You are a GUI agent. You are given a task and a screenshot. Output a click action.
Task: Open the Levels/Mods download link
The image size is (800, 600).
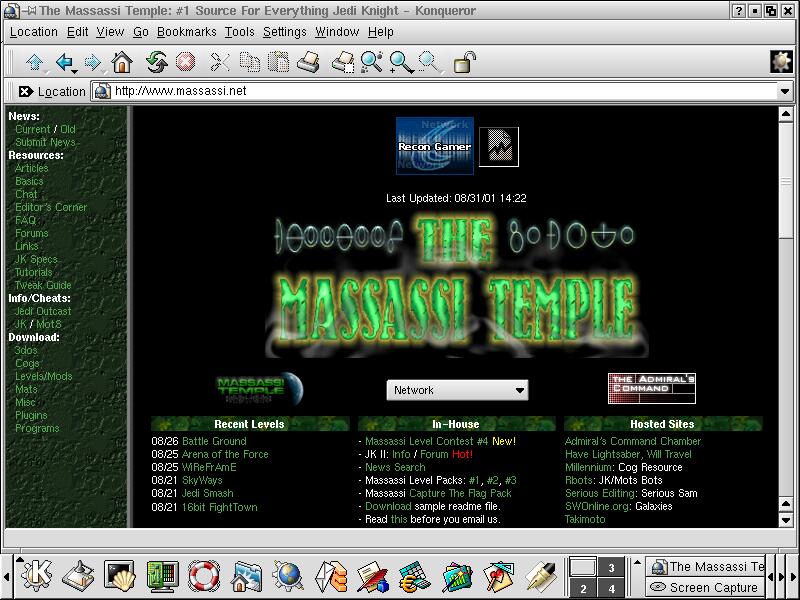pyautogui.click(x=44, y=376)
